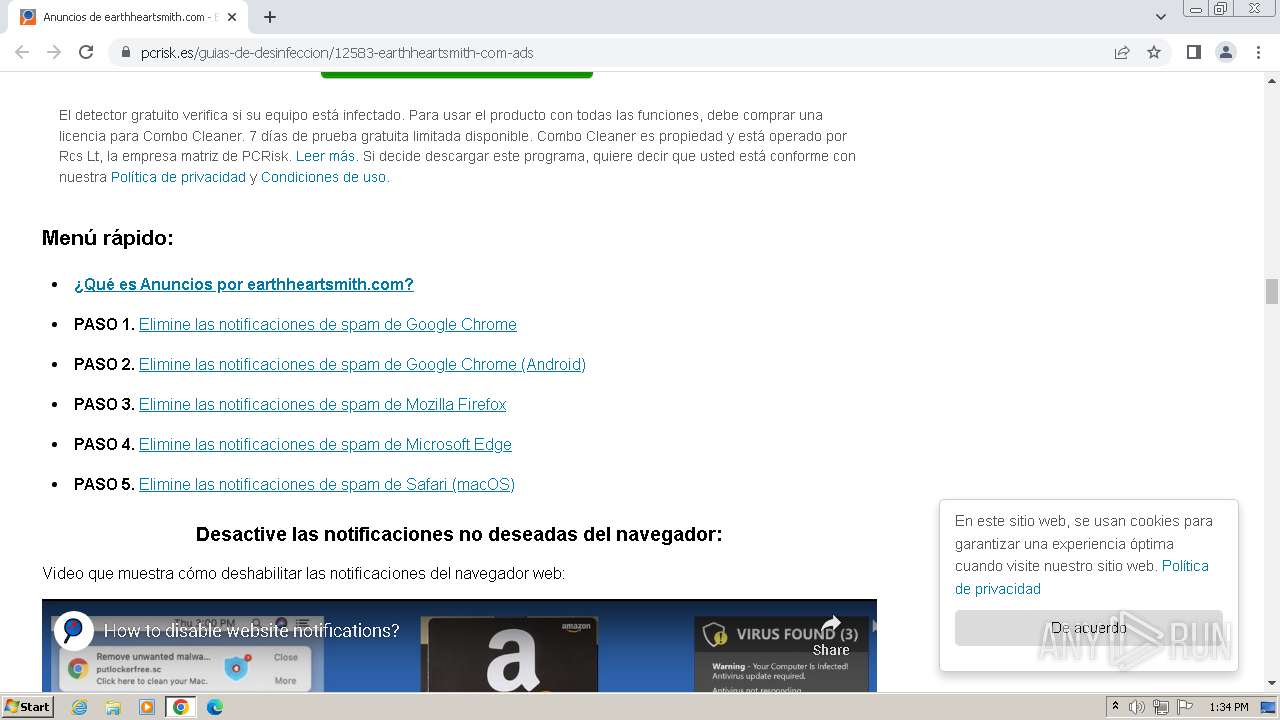Open the Chrome three-dot menu
Viewport: 1280px width, 720px height.
pyautogui.click(x=1258, y=52)
